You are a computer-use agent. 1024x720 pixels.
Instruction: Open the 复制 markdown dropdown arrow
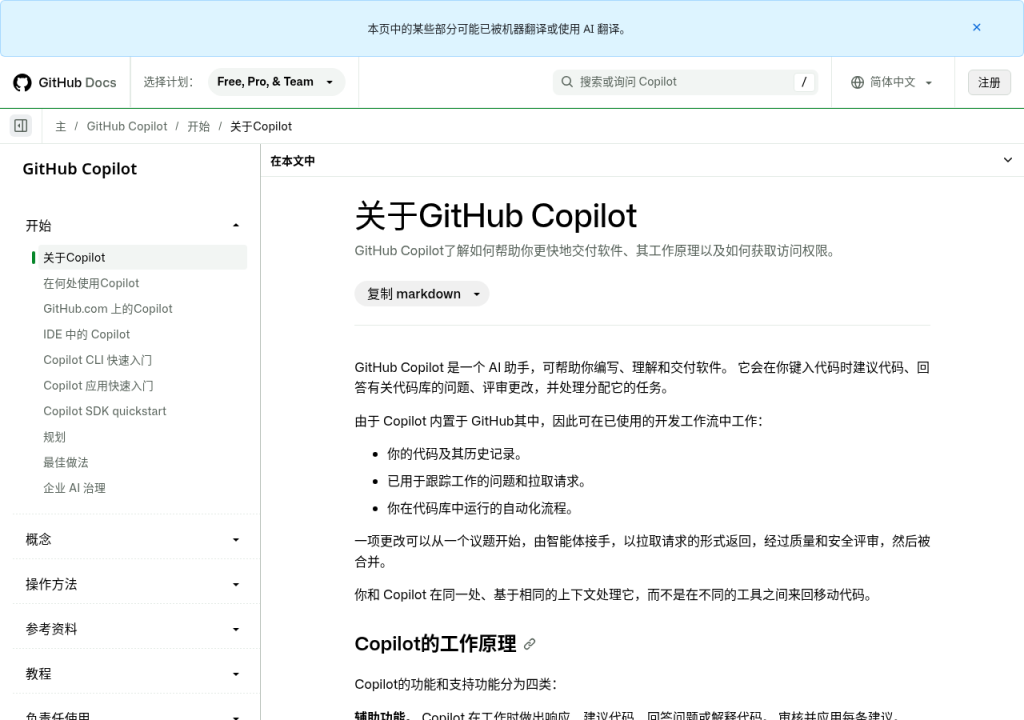[x=477, y=294]
